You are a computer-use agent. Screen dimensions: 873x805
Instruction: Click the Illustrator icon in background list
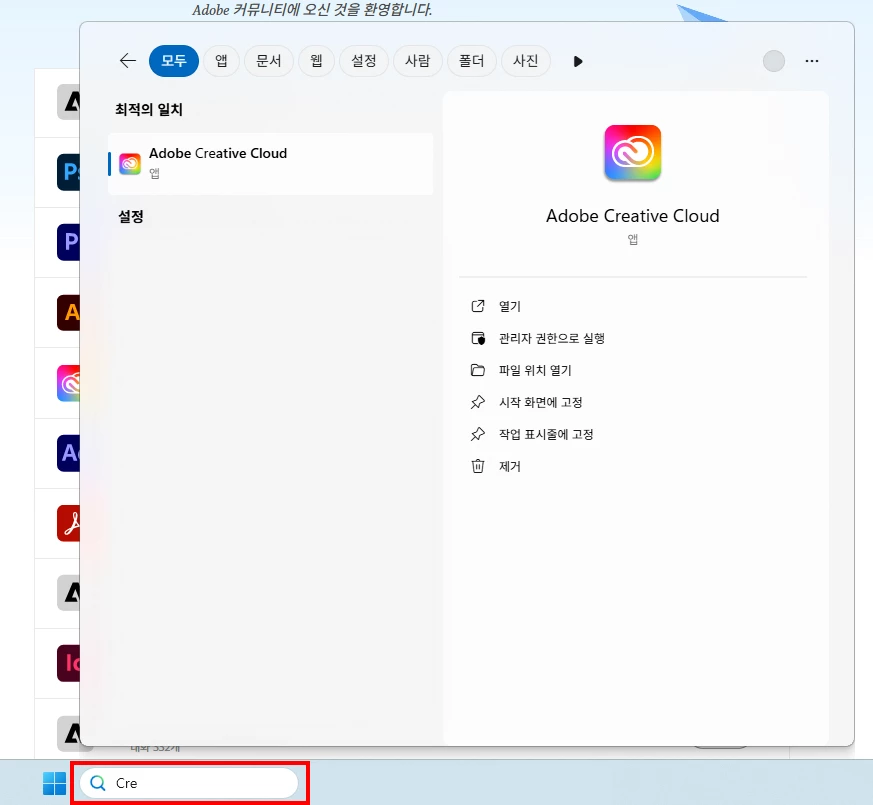click(x=68, y=312)
